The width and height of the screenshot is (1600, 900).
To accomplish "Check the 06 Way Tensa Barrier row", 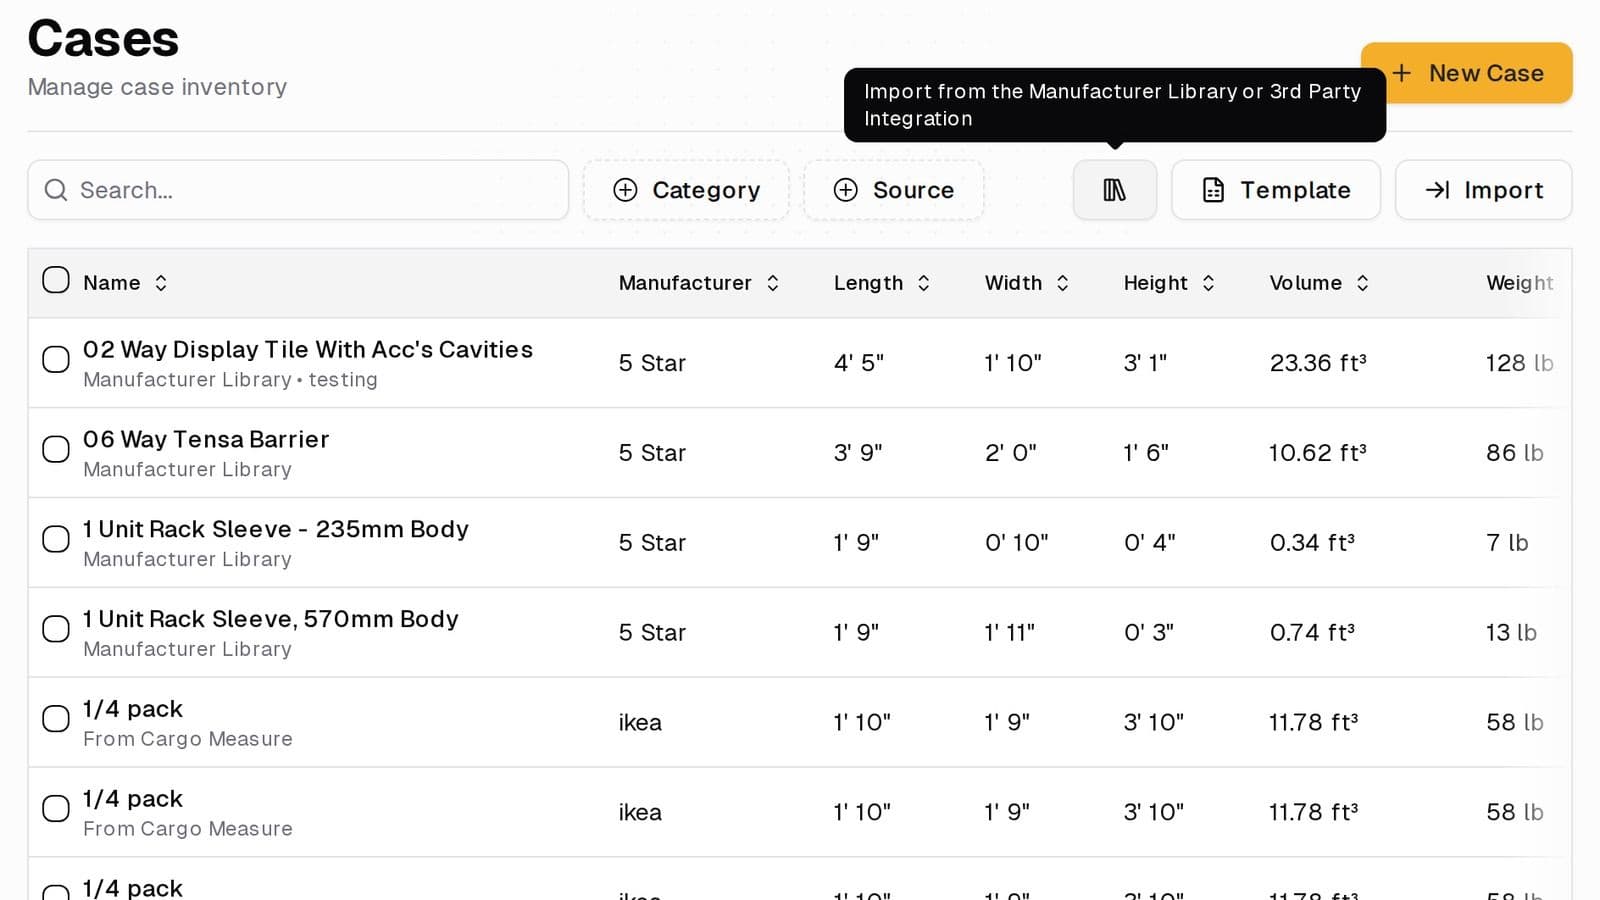I will point(56,449).
